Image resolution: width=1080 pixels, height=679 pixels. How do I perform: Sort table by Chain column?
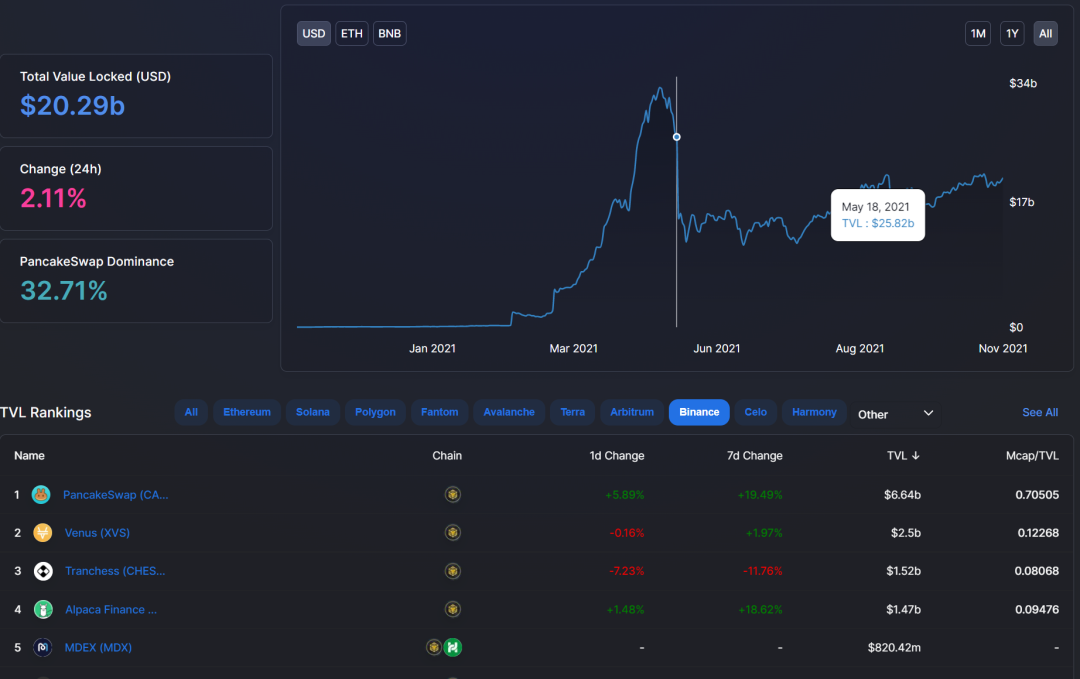(447, 456)
